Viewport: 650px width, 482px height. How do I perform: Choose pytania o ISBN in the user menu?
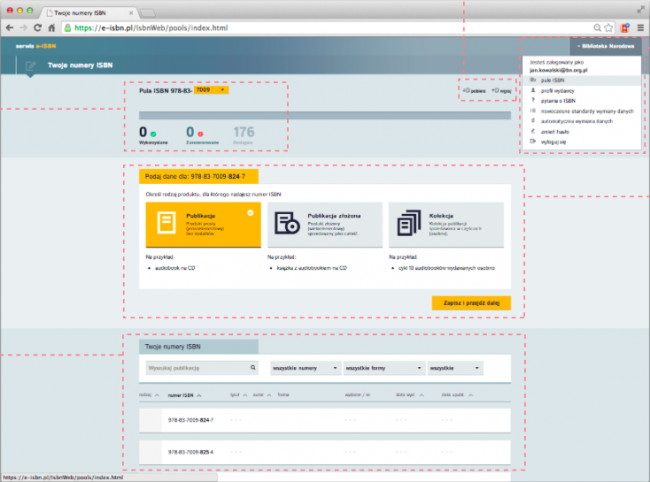point(582,101)
